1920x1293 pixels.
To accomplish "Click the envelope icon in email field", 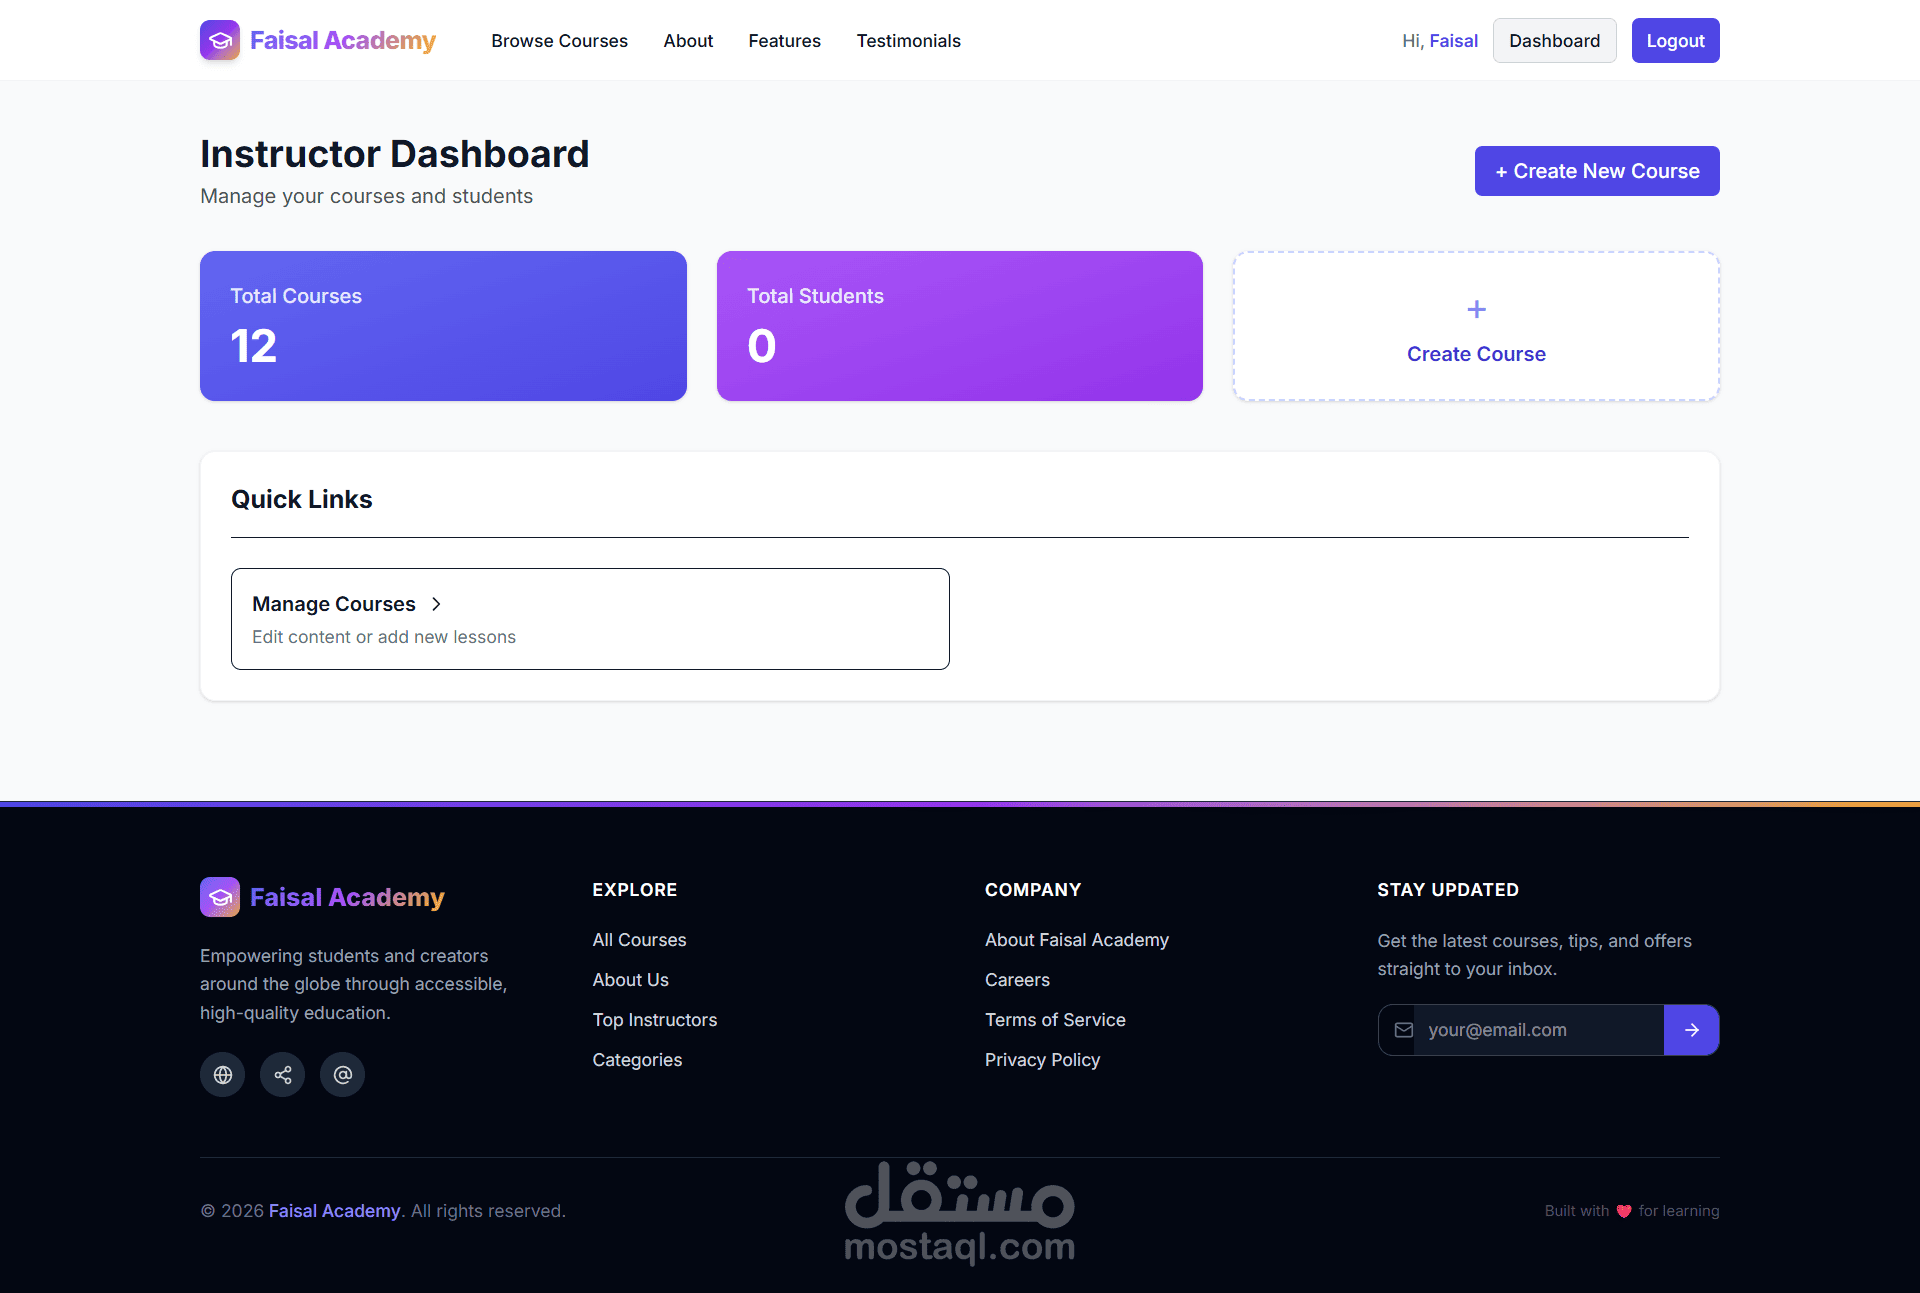I will (x=1404, y=1030).
